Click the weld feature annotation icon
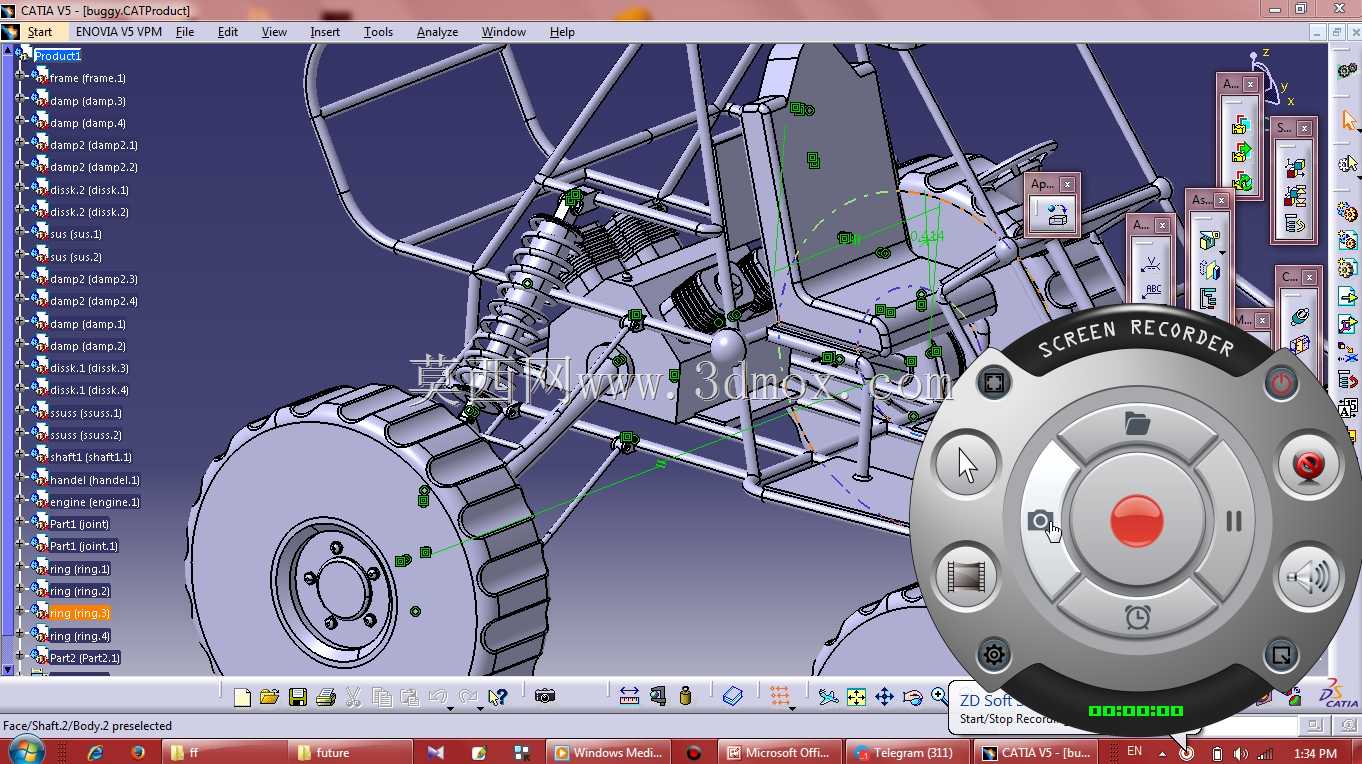 tap(1153, 263)
